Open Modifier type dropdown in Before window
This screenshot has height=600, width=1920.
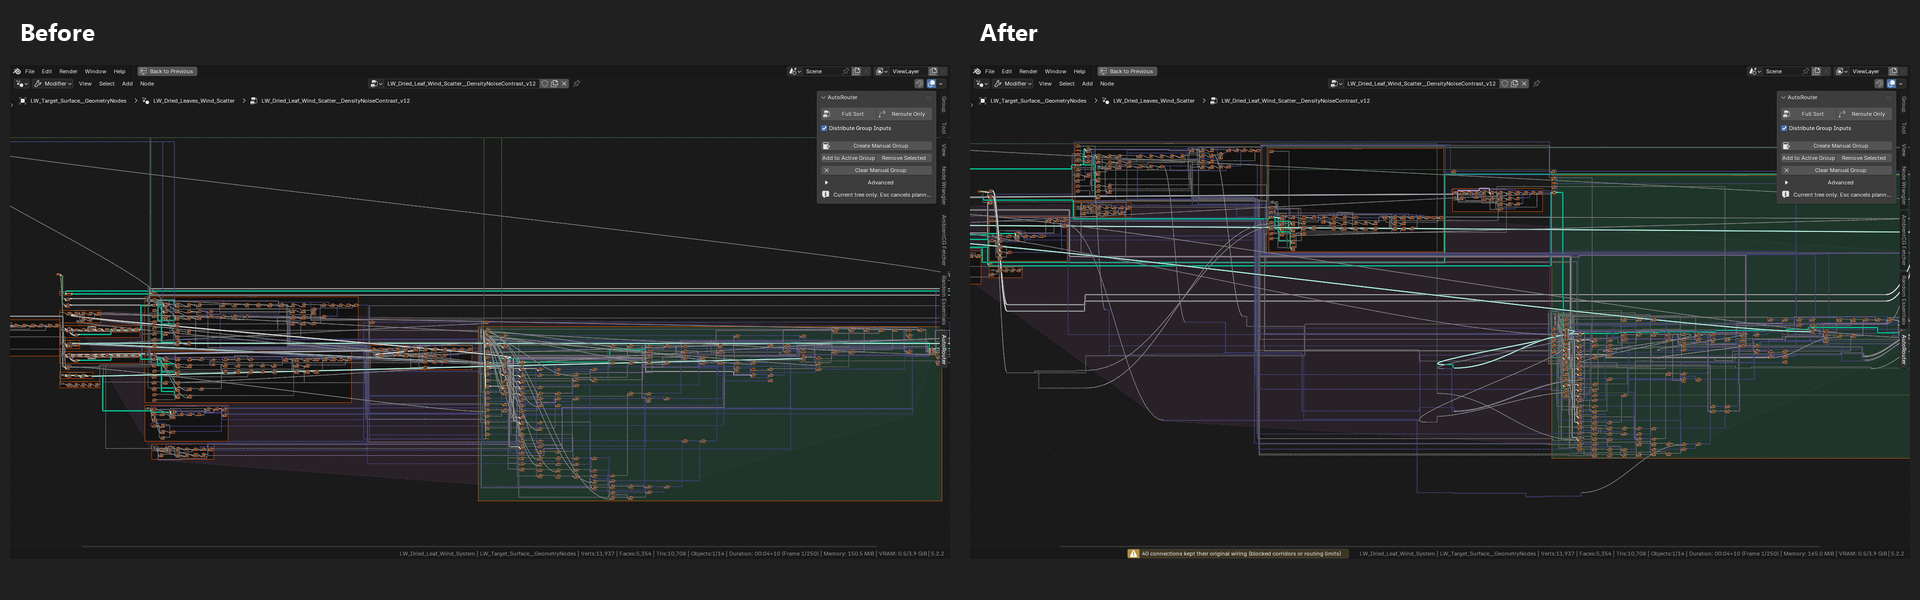[x=52, y=84]
